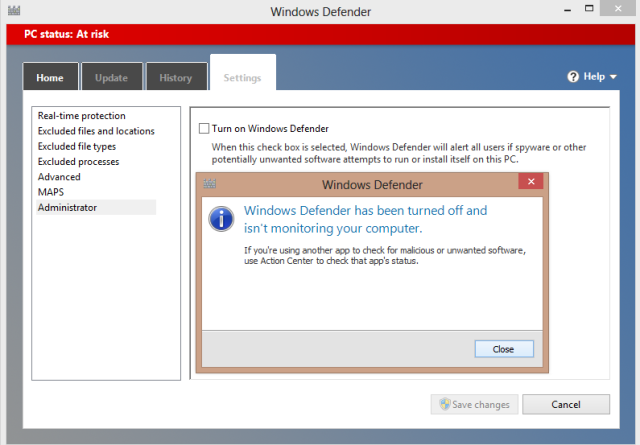Click the shield icon on Save changes
The width and height of the screenshot is (640, 445).
[445, 404]
